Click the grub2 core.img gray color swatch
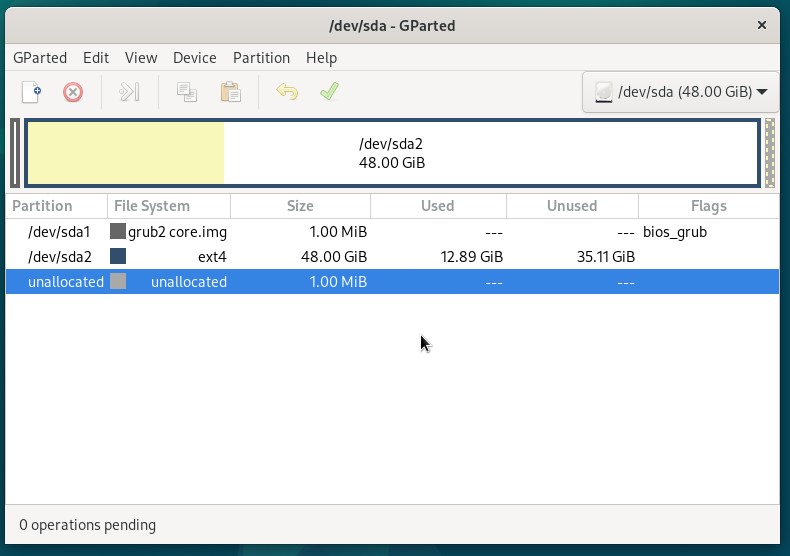 point(118,231)
